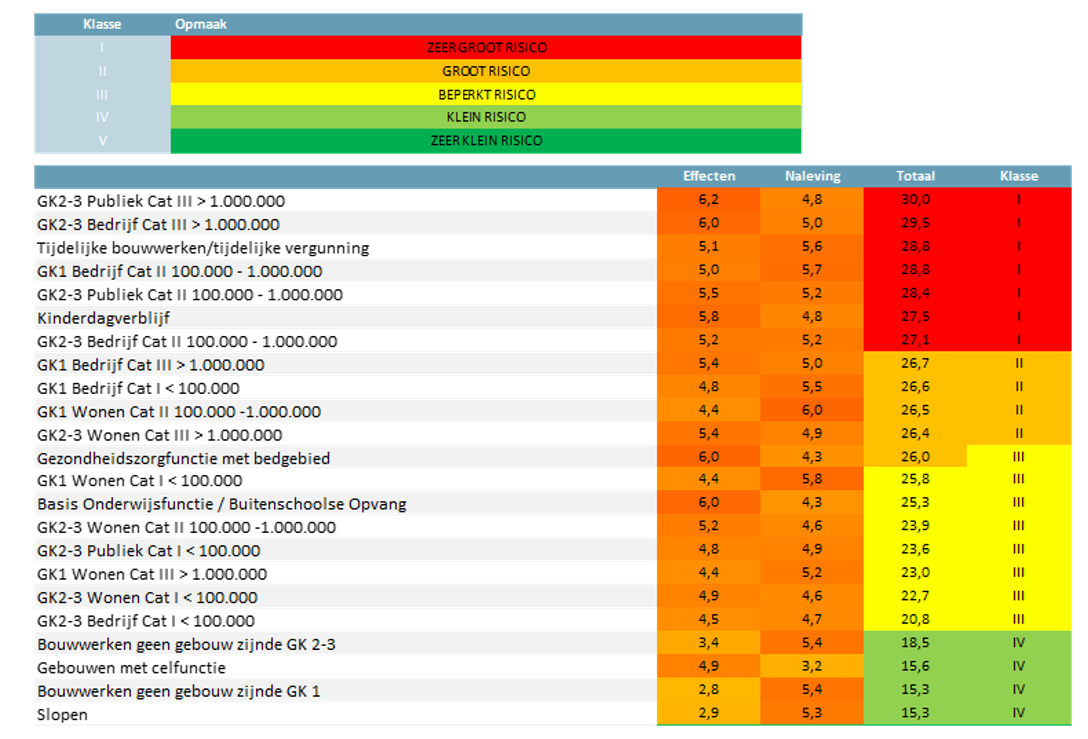The width and height of the screenshot is (1088, 739).
Task: Select the ZEER KLEIN RISICO green bar
Action: 486,141
